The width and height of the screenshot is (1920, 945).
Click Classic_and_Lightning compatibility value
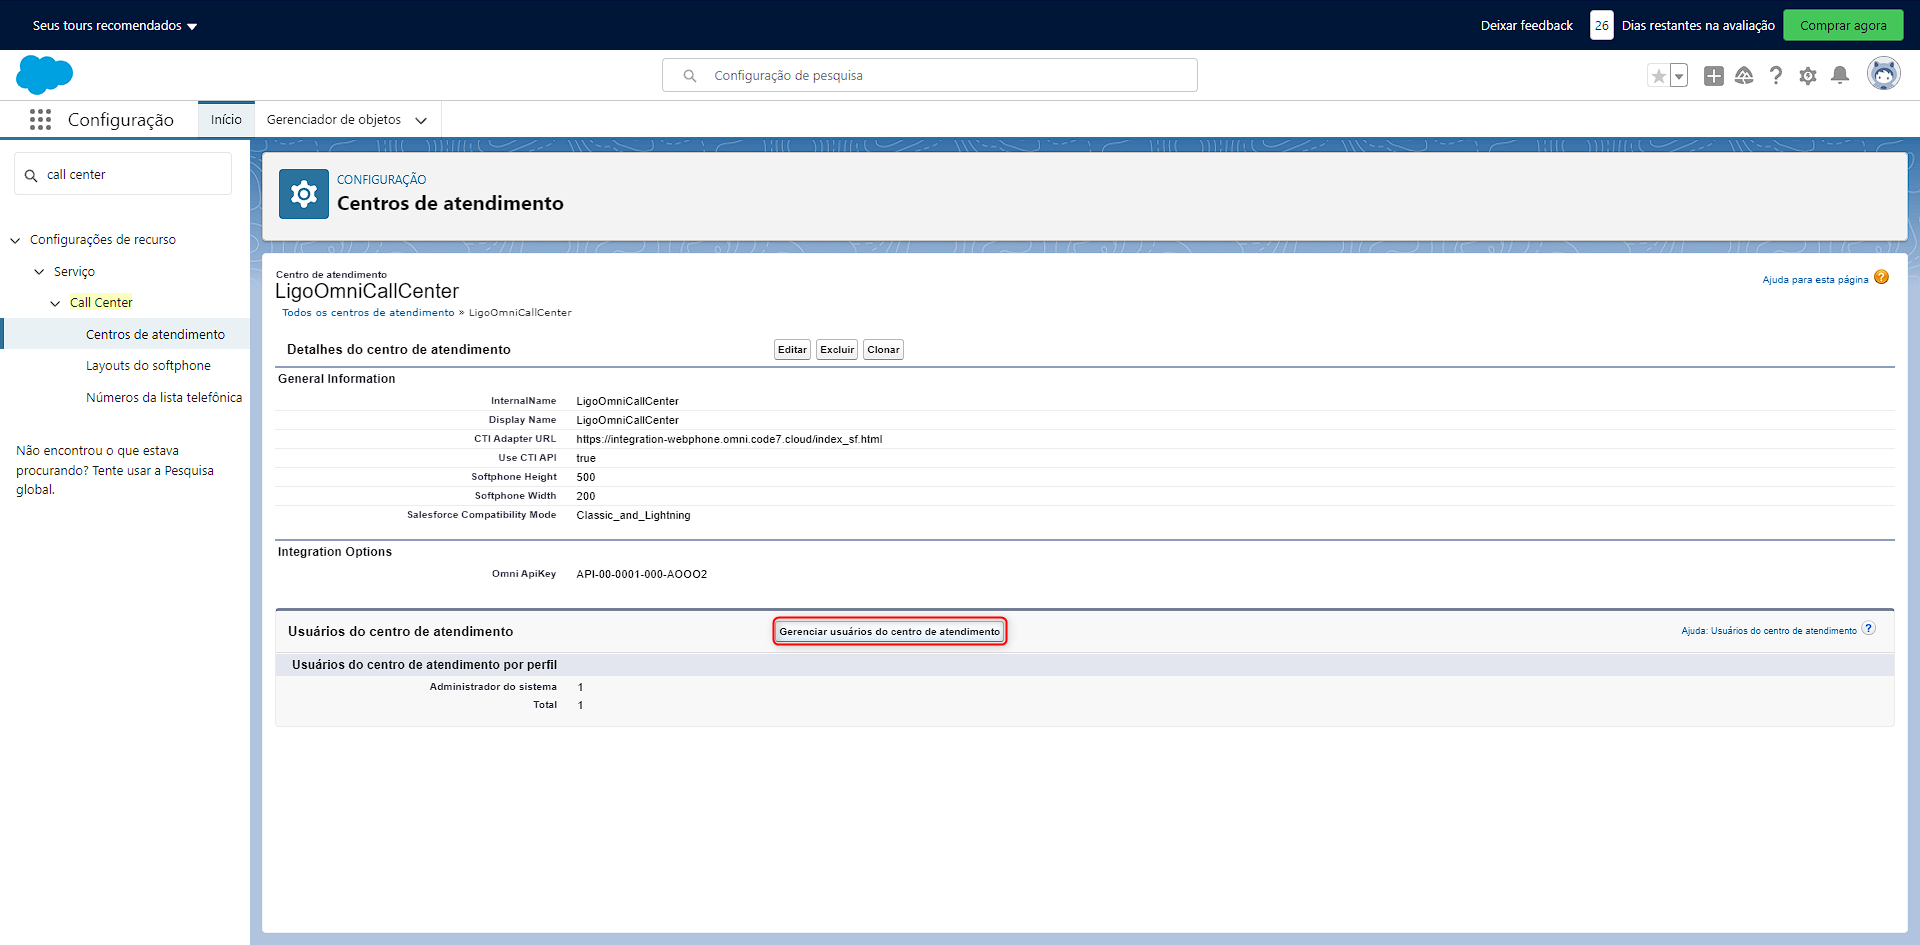click(633, 515)
